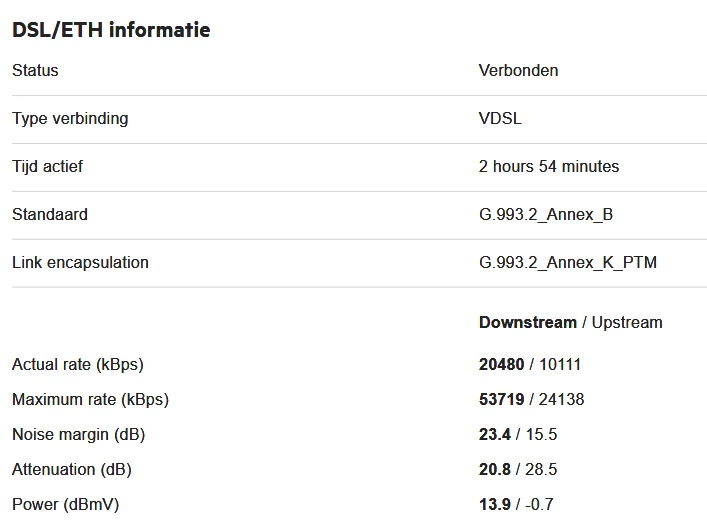Click the Type verbinding label
This screenshot has width=707, height=525.
(x=70, y=118)
